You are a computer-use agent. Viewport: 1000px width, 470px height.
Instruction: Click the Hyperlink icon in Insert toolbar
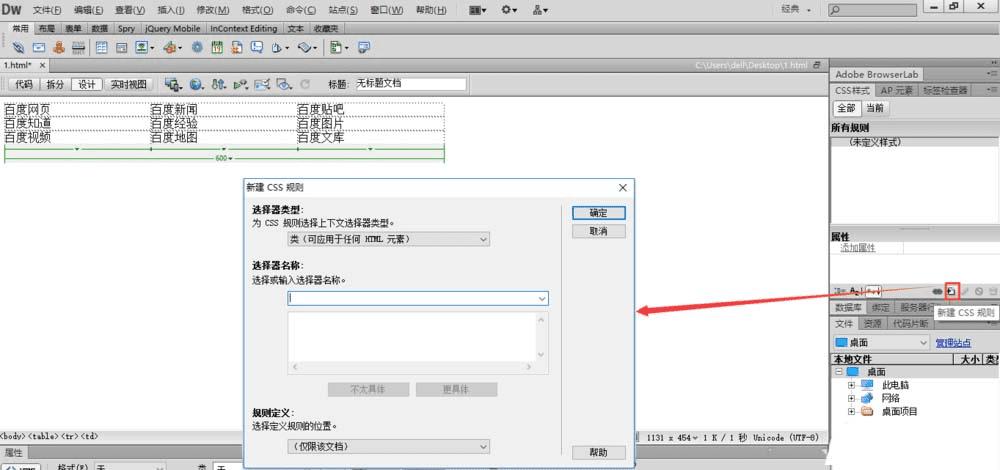[x=18, y=47]
